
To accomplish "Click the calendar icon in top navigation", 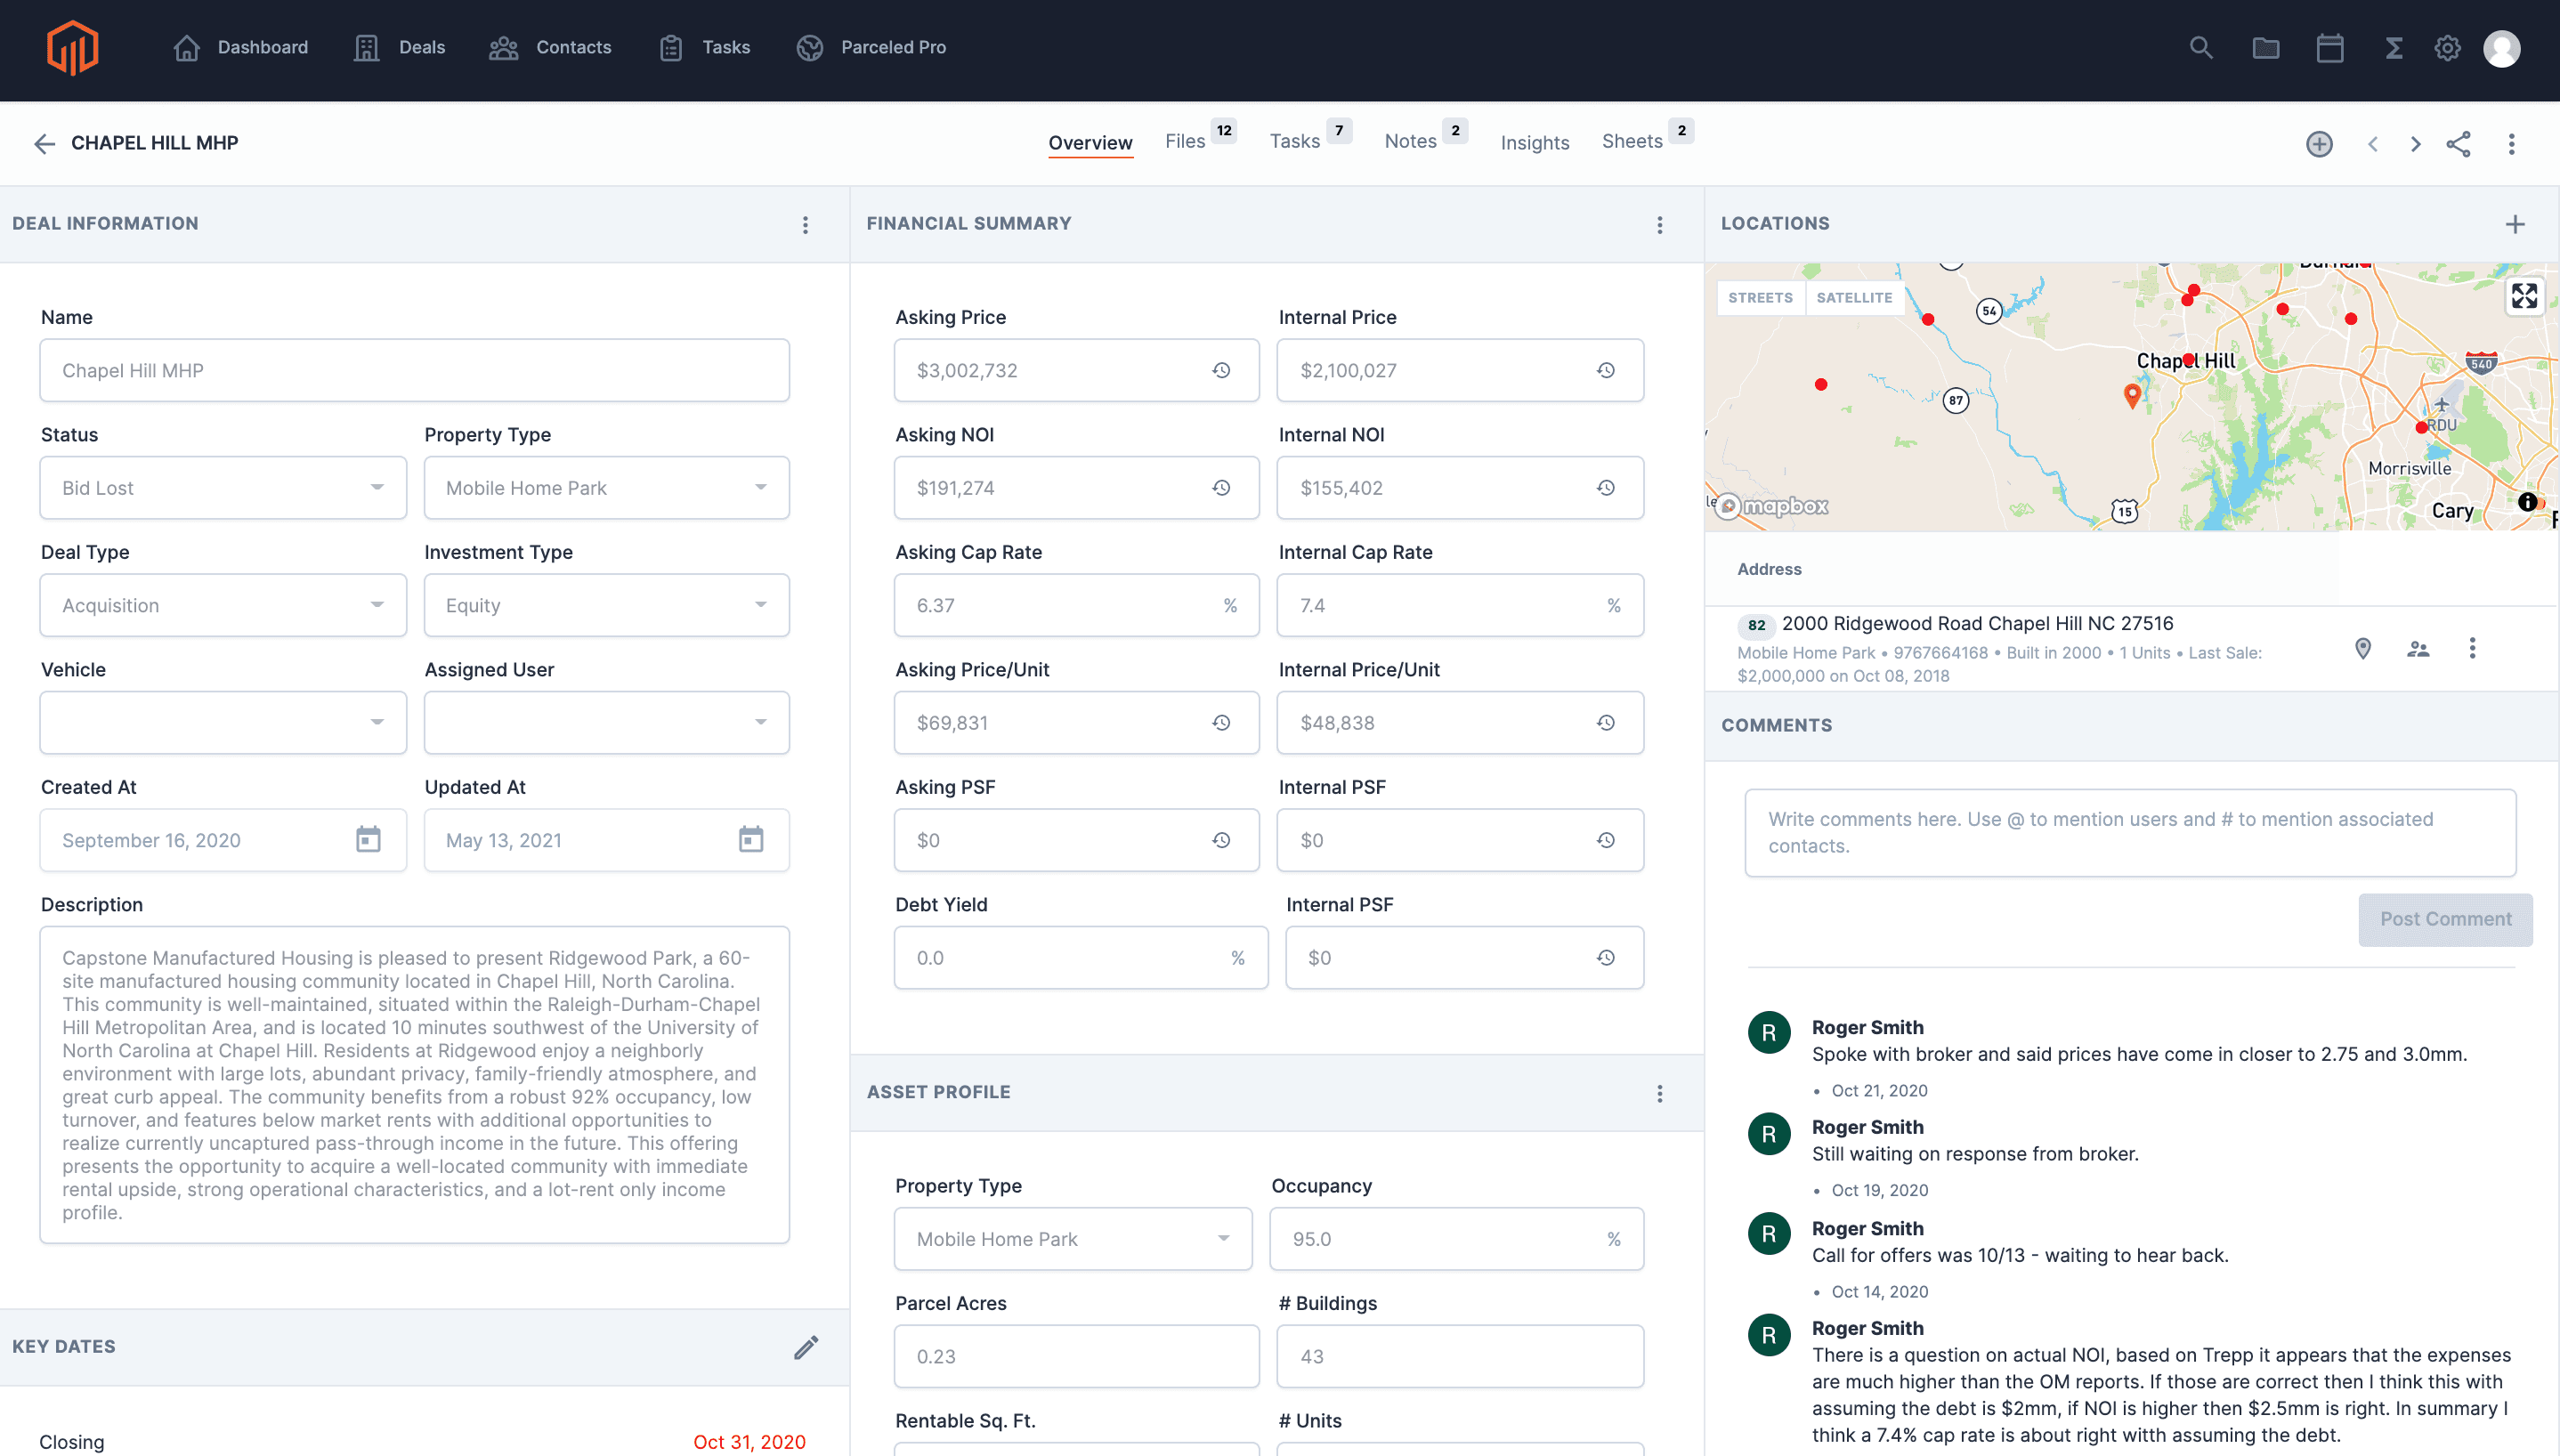I will click(2328, 47).
